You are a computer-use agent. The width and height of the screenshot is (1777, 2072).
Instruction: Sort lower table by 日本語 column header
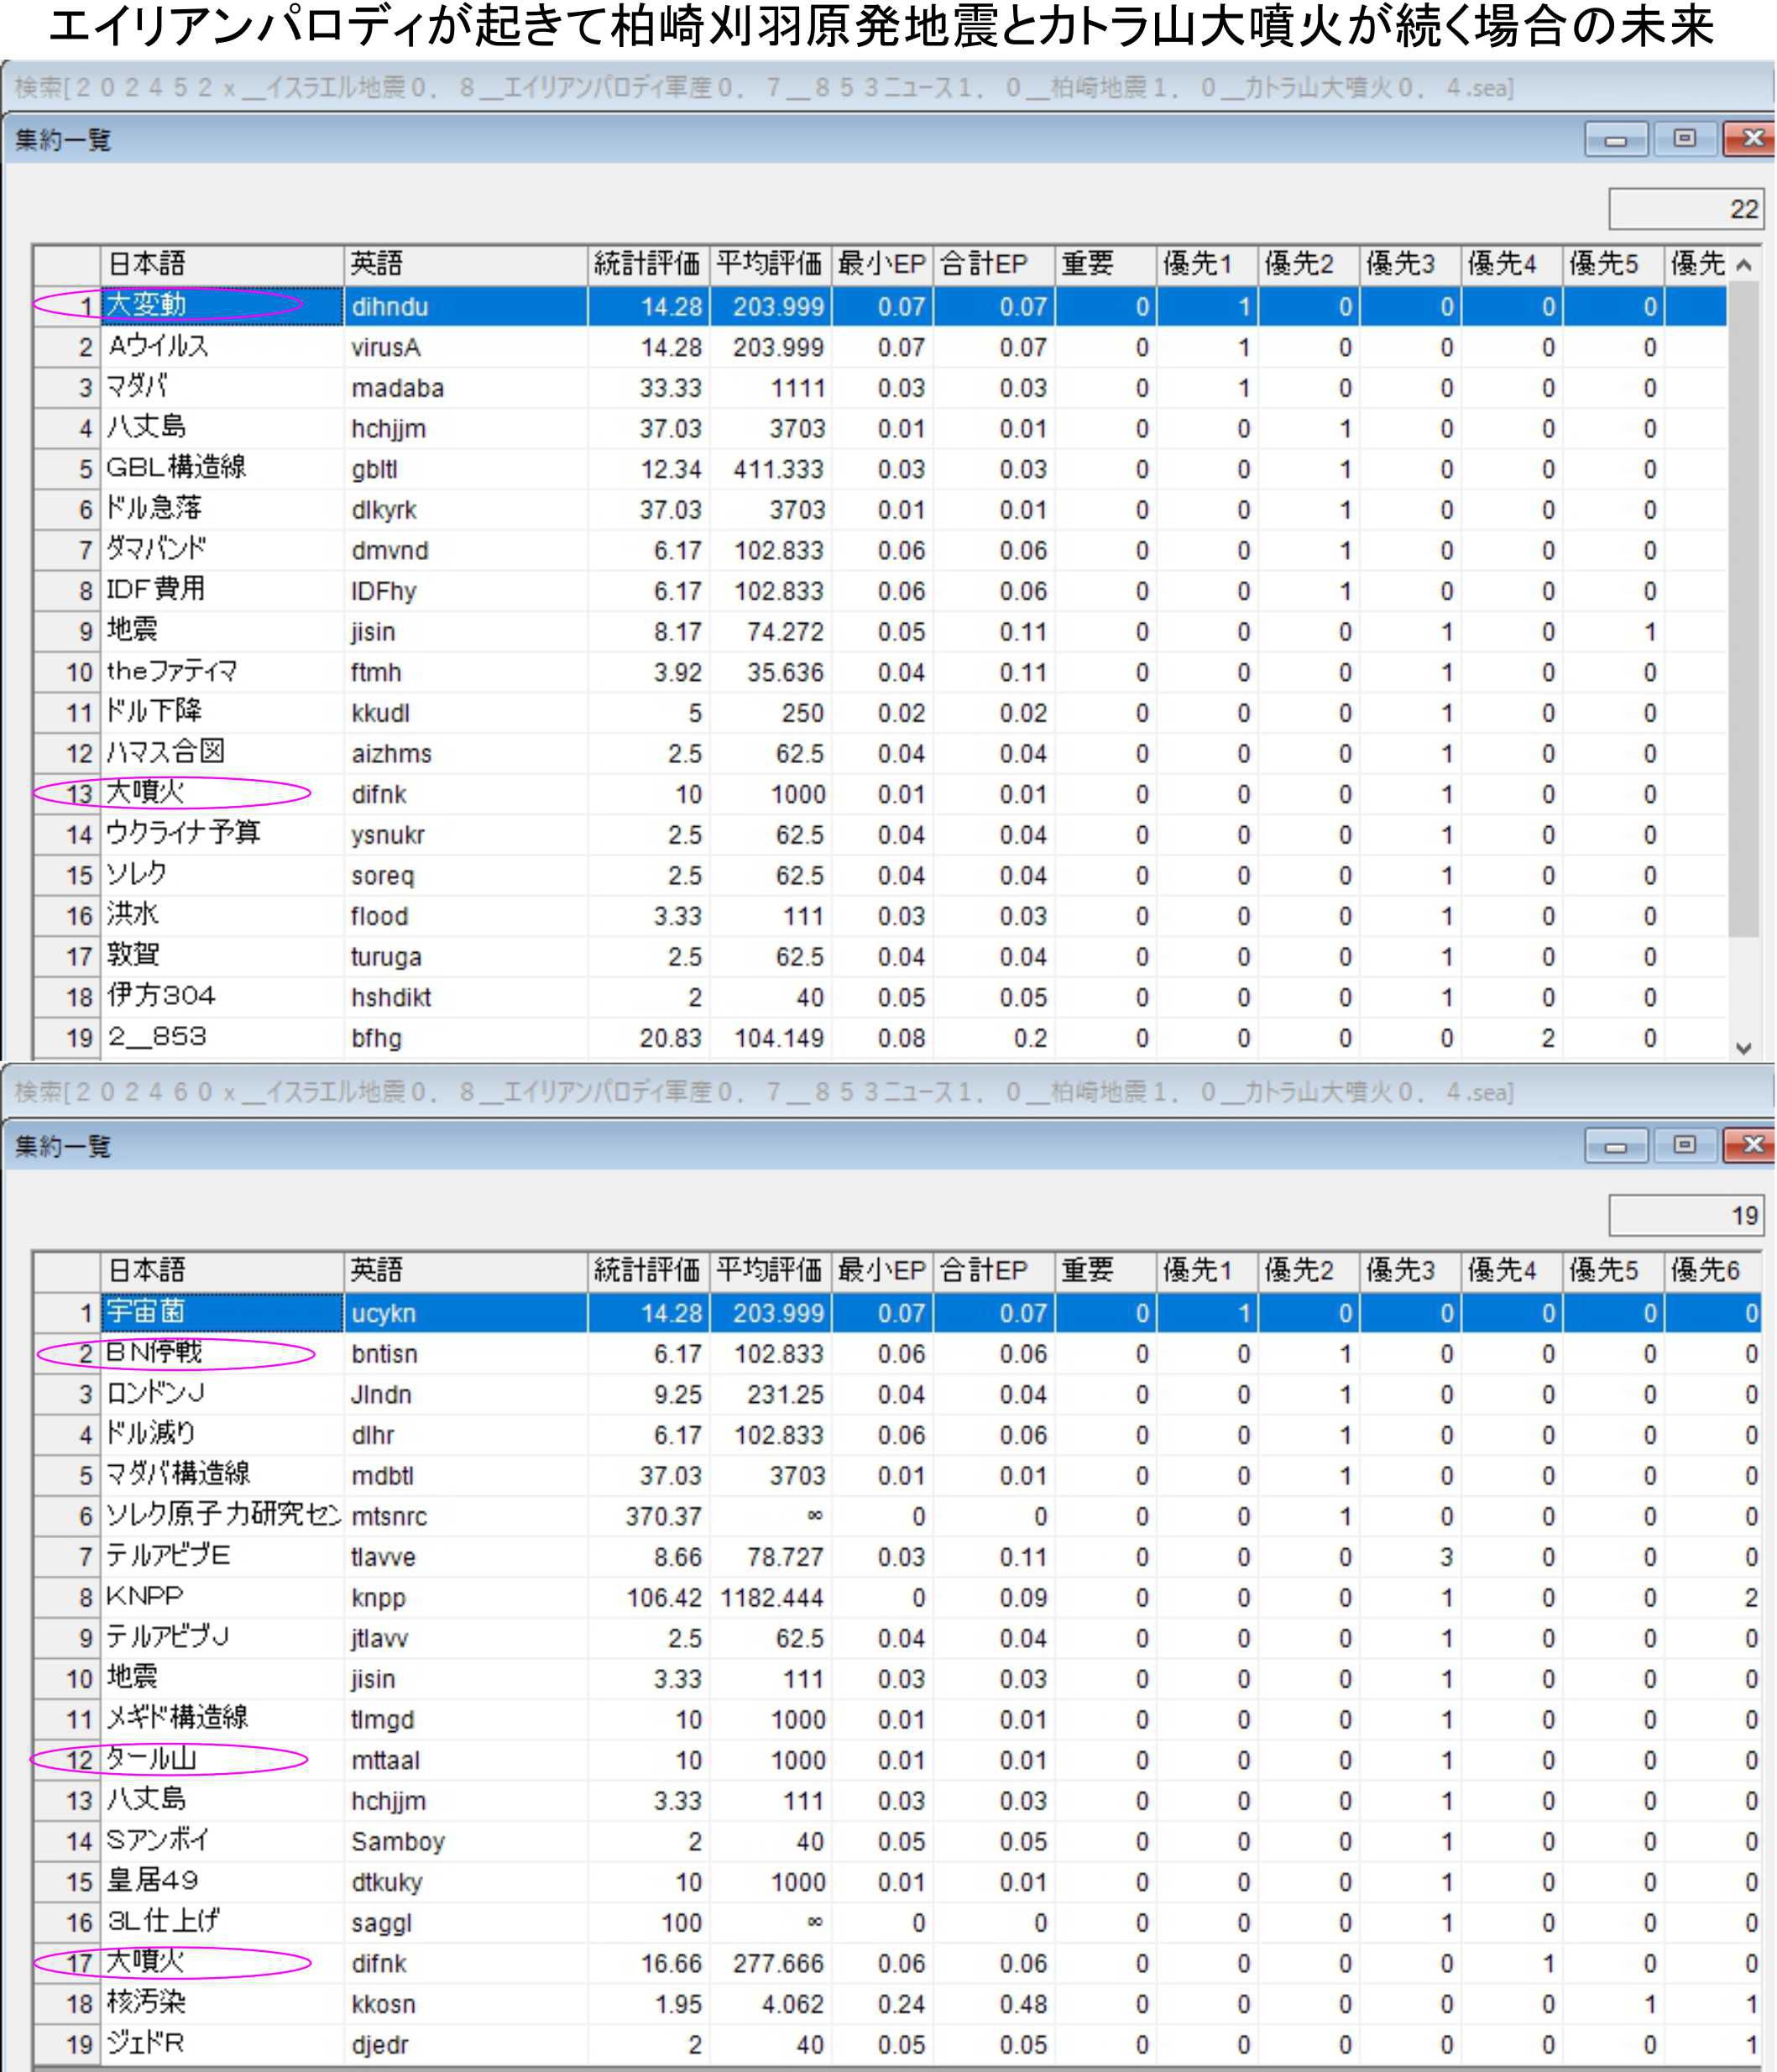[222, 1271]
